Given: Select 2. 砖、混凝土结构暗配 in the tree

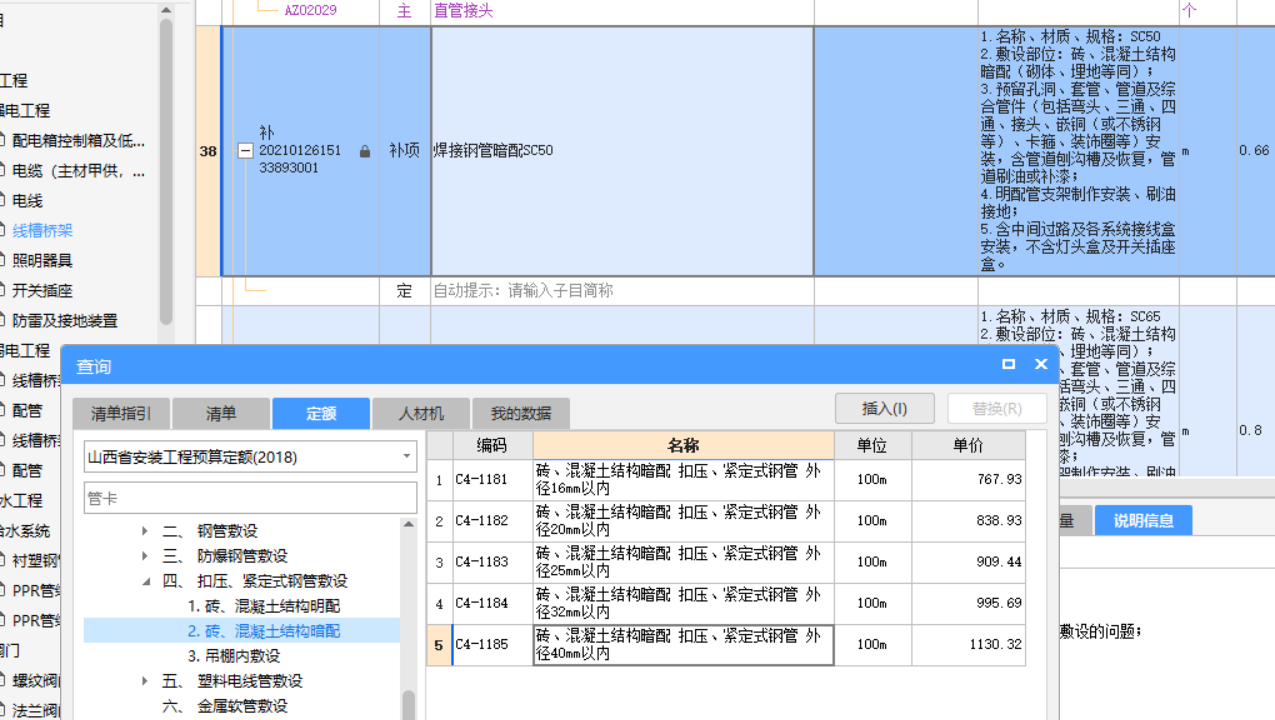Looking at the screenshot, I should 264,631.
